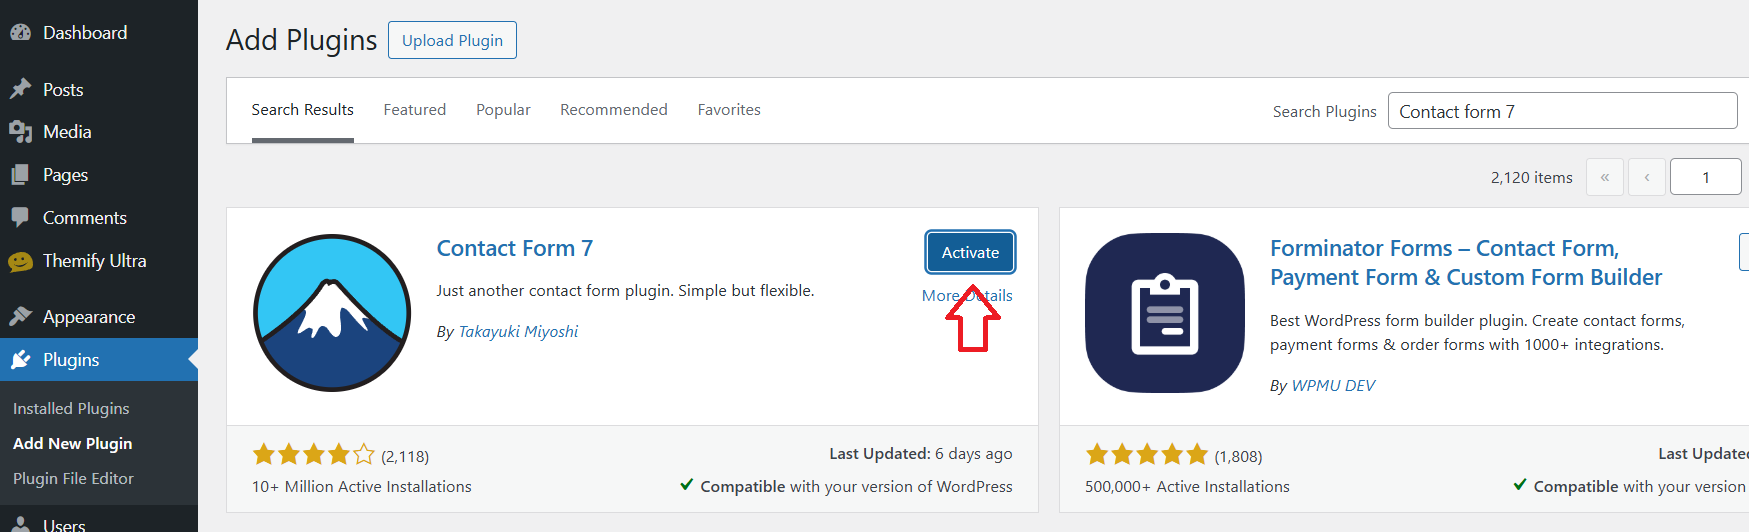Click the current page number field

1705,177
